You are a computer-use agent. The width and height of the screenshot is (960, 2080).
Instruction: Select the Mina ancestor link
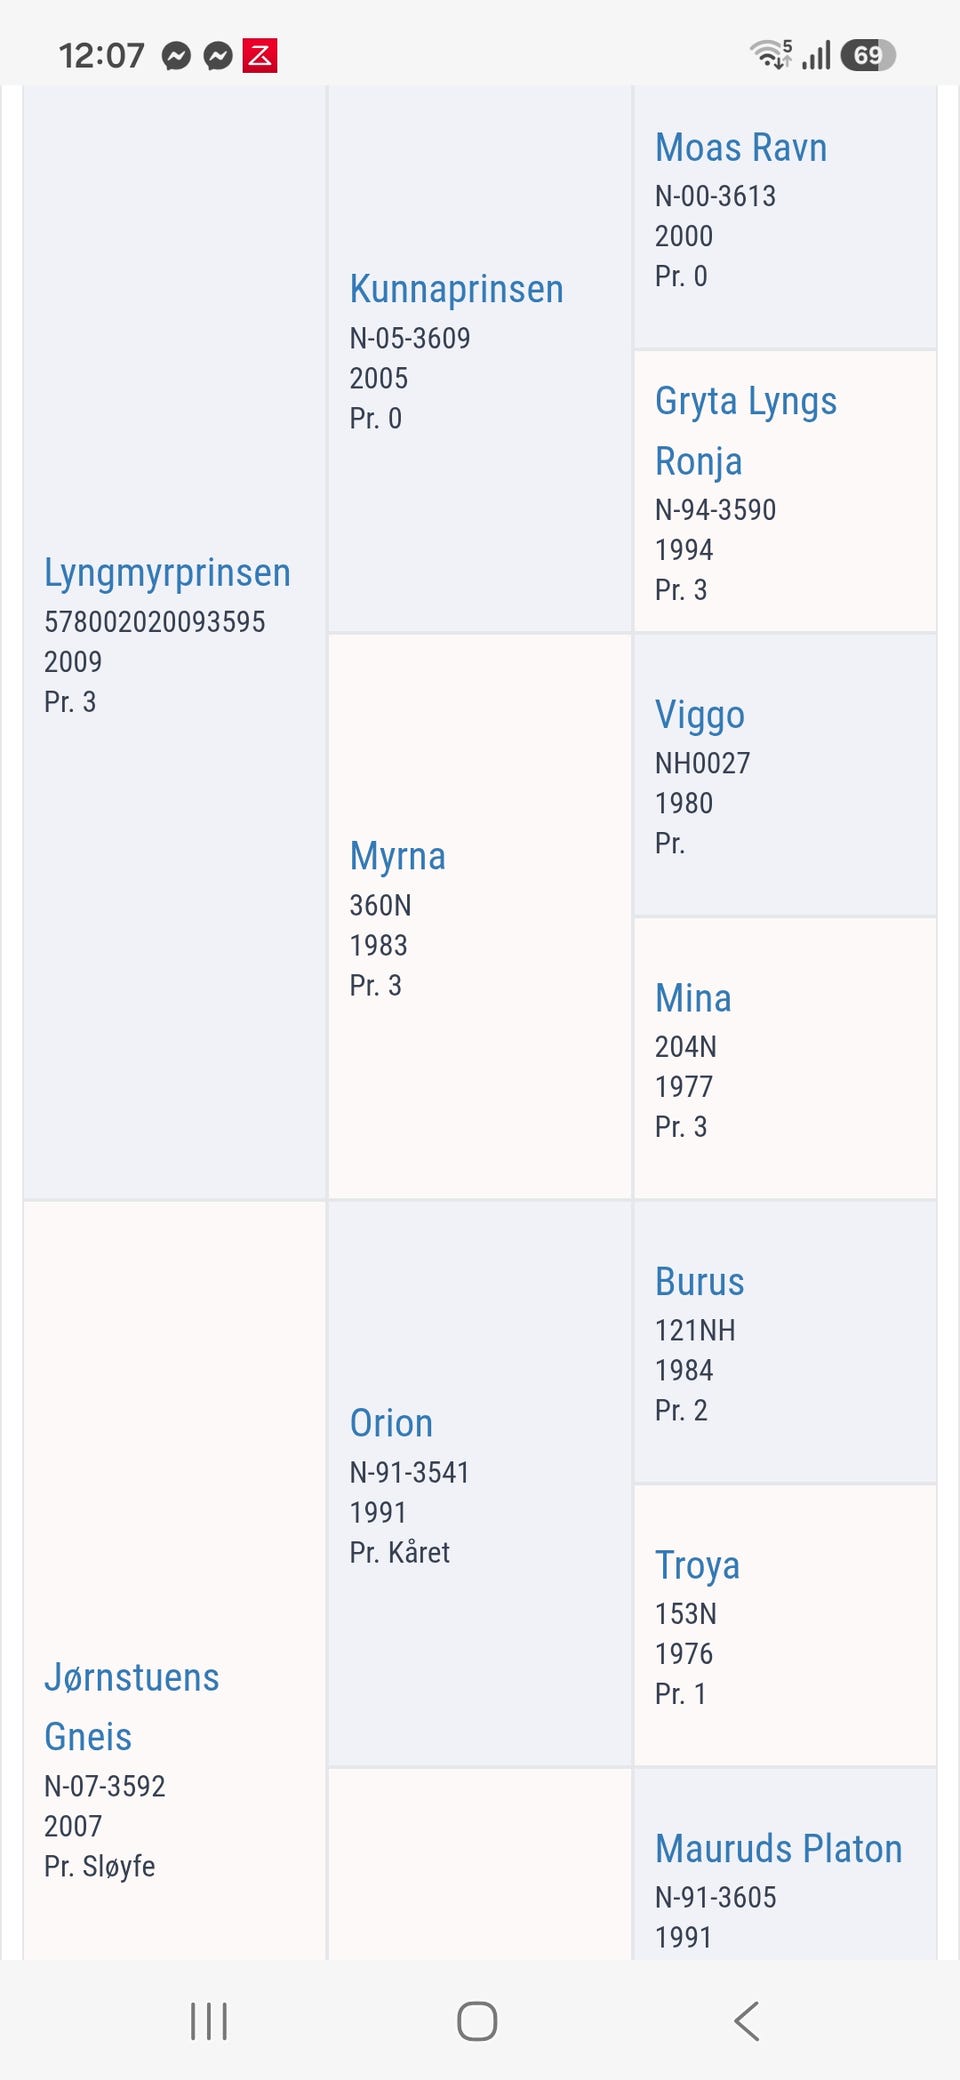pyautogui.click(x=693, y=998)
